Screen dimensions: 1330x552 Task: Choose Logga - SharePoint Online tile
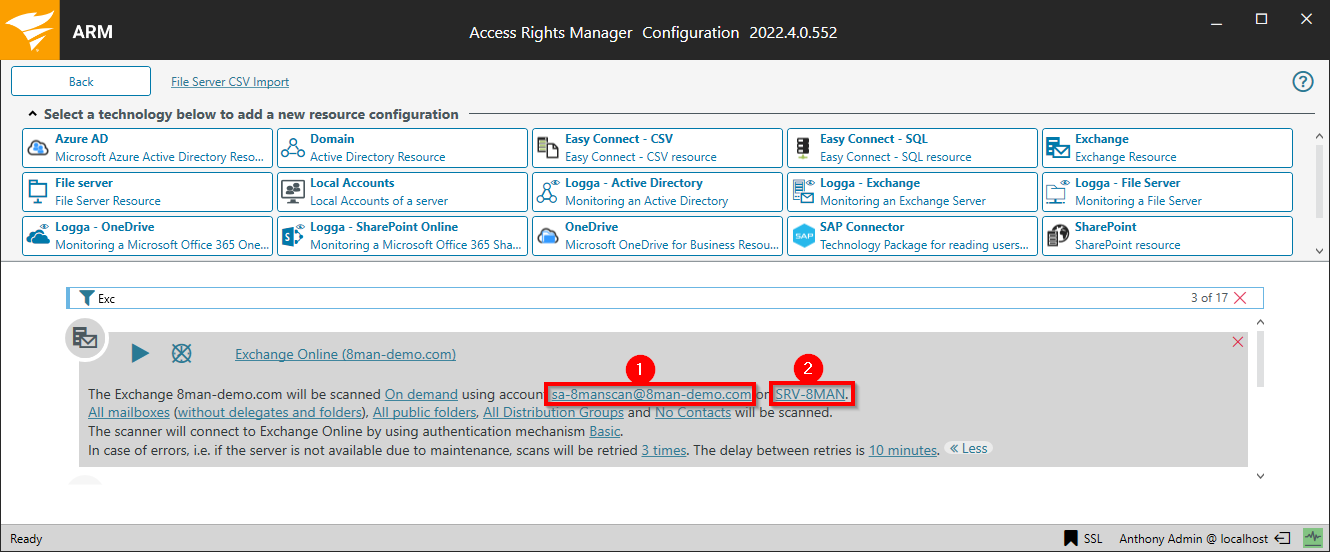pos(402,236)
